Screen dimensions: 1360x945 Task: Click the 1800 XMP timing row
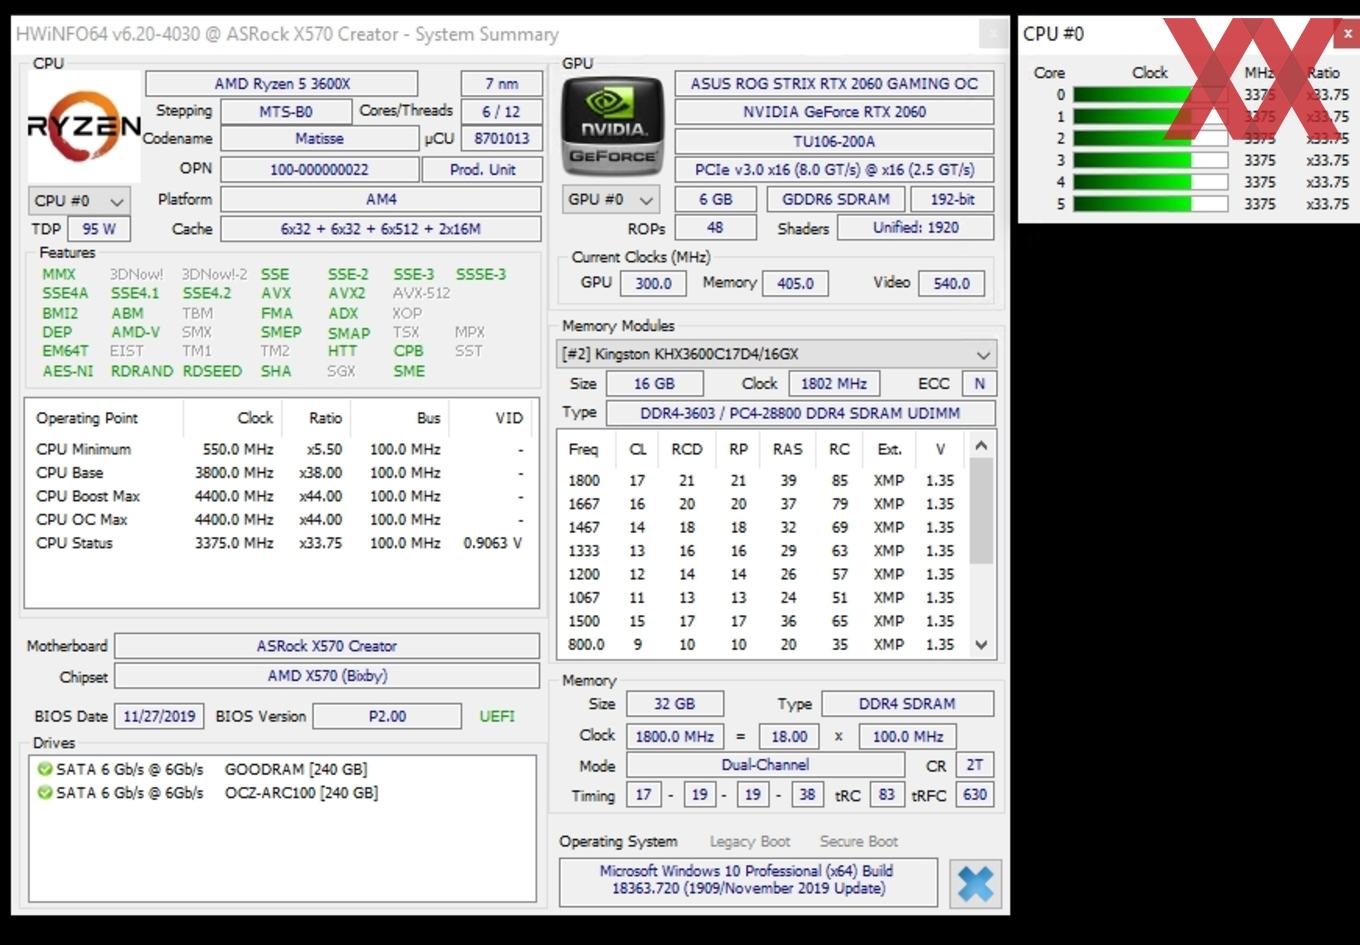[x=763, y=481]
